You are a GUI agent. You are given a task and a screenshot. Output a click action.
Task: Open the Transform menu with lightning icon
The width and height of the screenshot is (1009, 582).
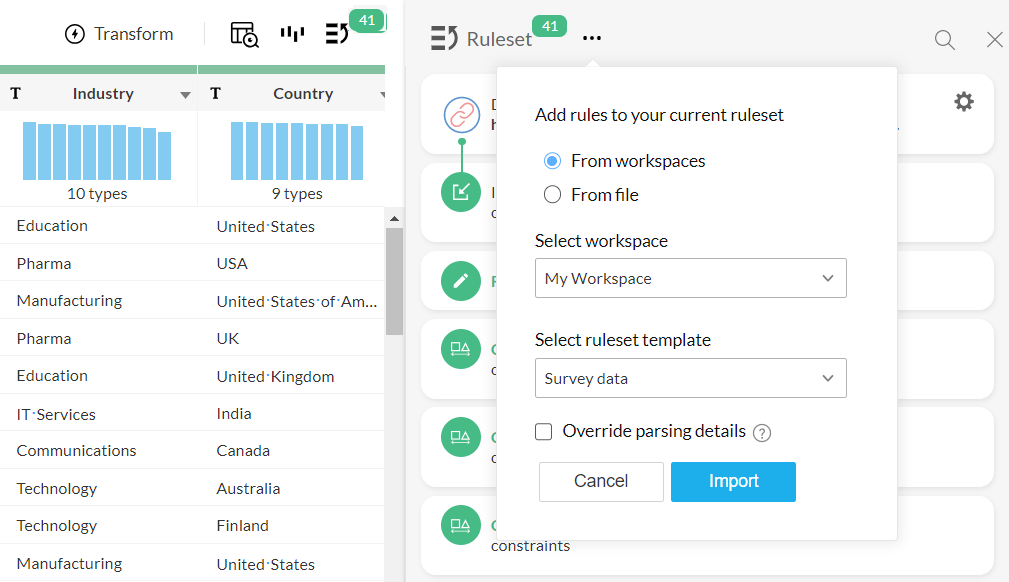[119, 34]
